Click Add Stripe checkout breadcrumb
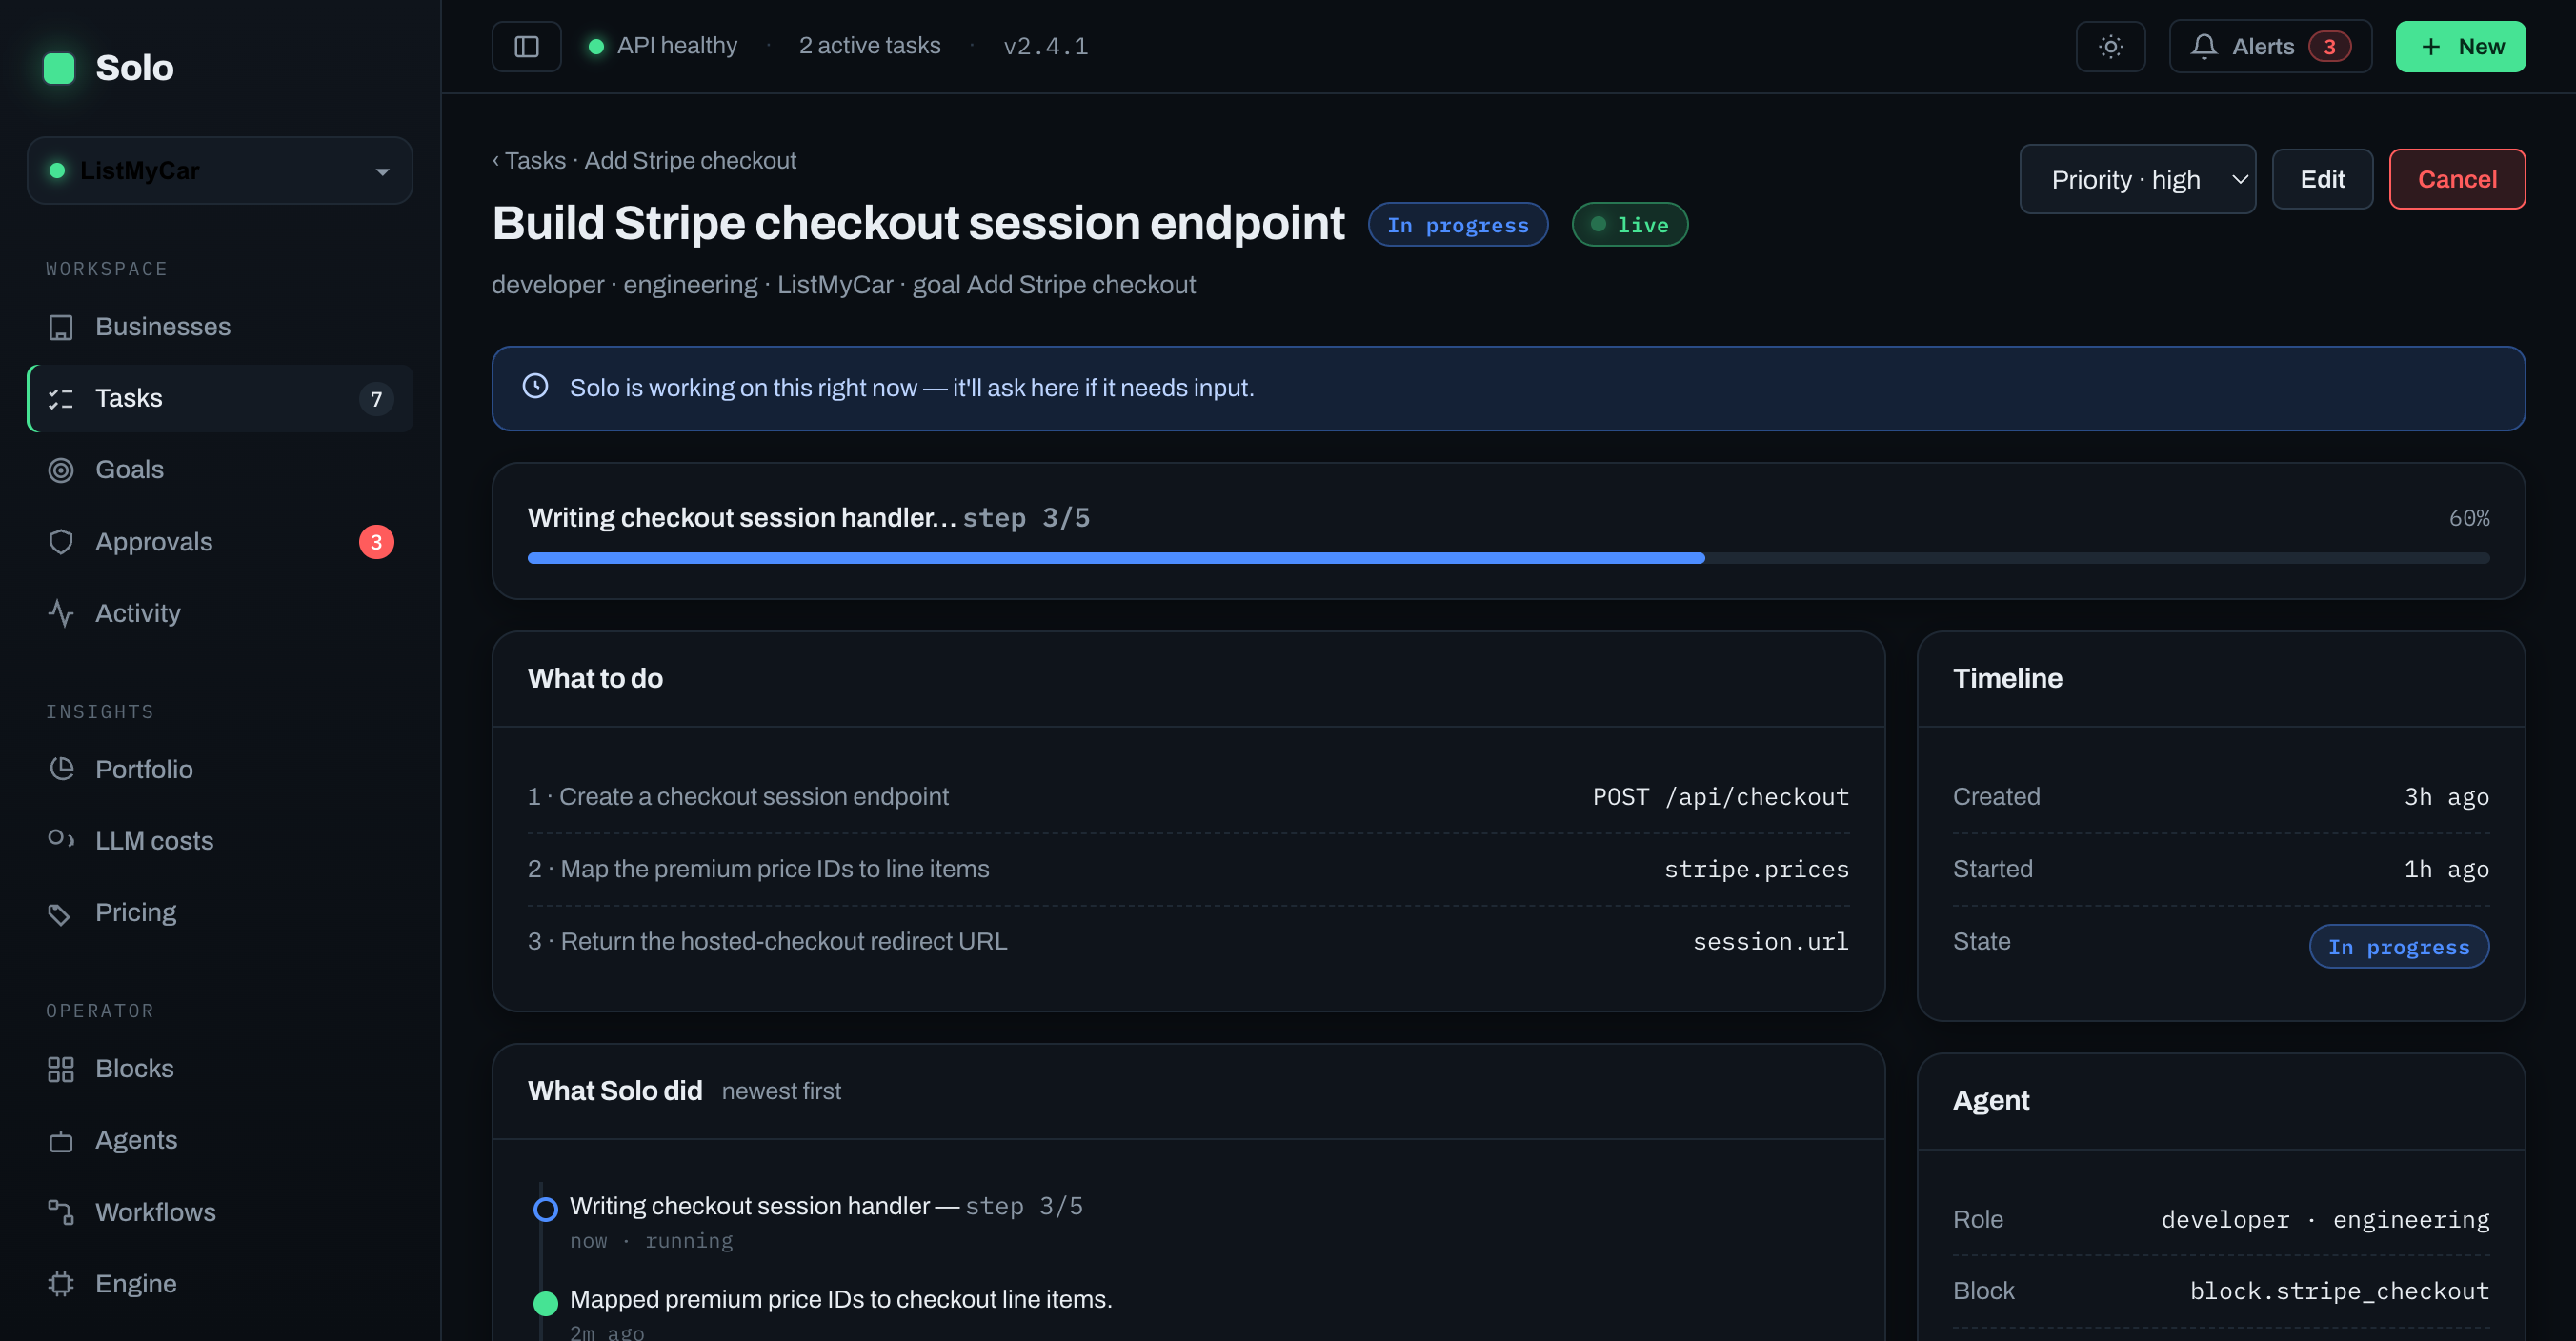 point(690,161)
